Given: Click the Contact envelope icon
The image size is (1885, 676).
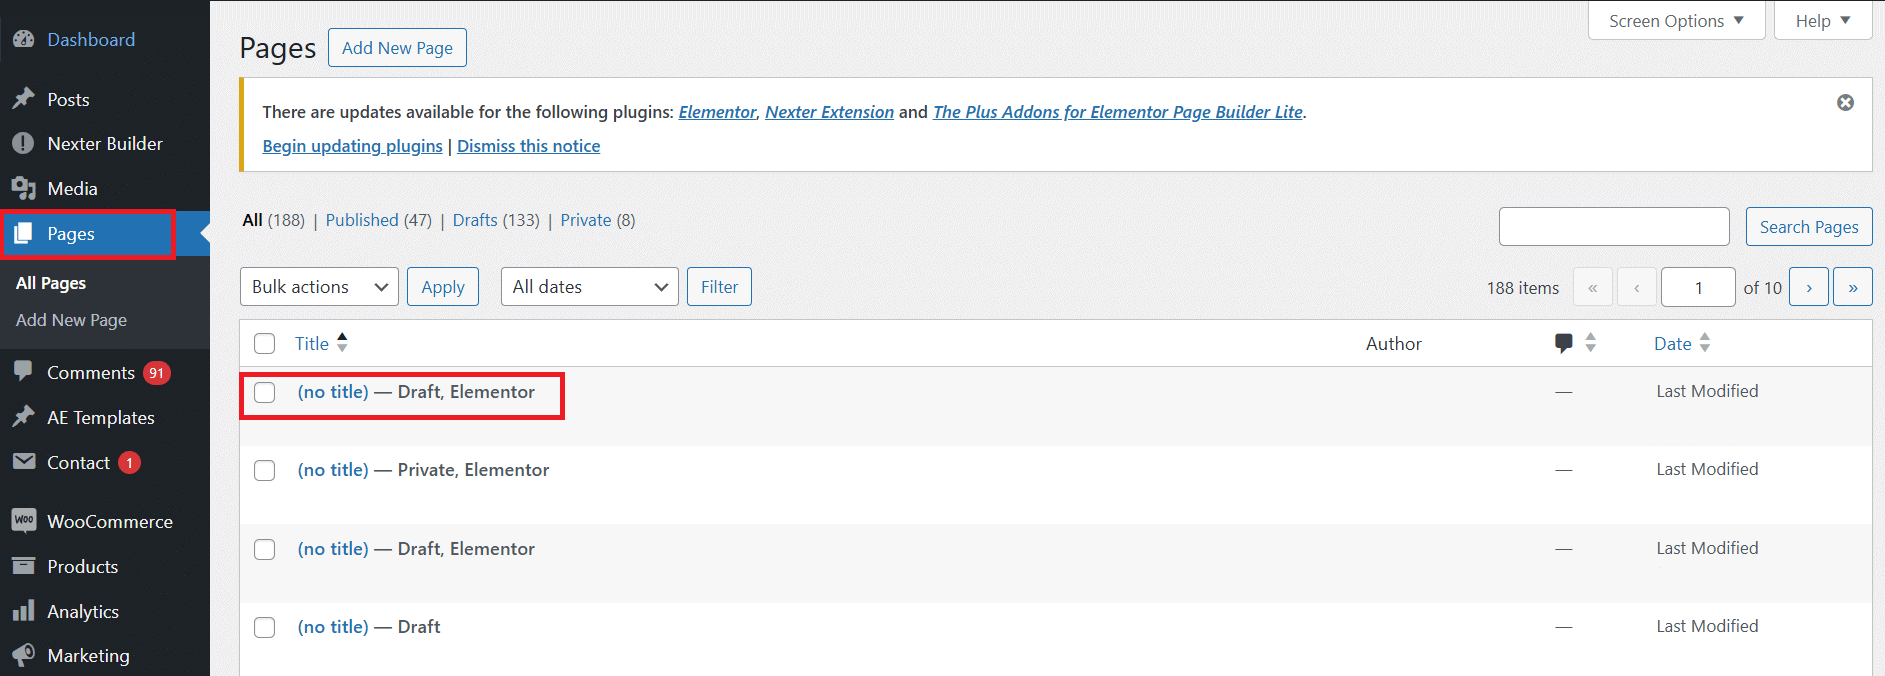Looking at the screenshot, I should point(23,462).
